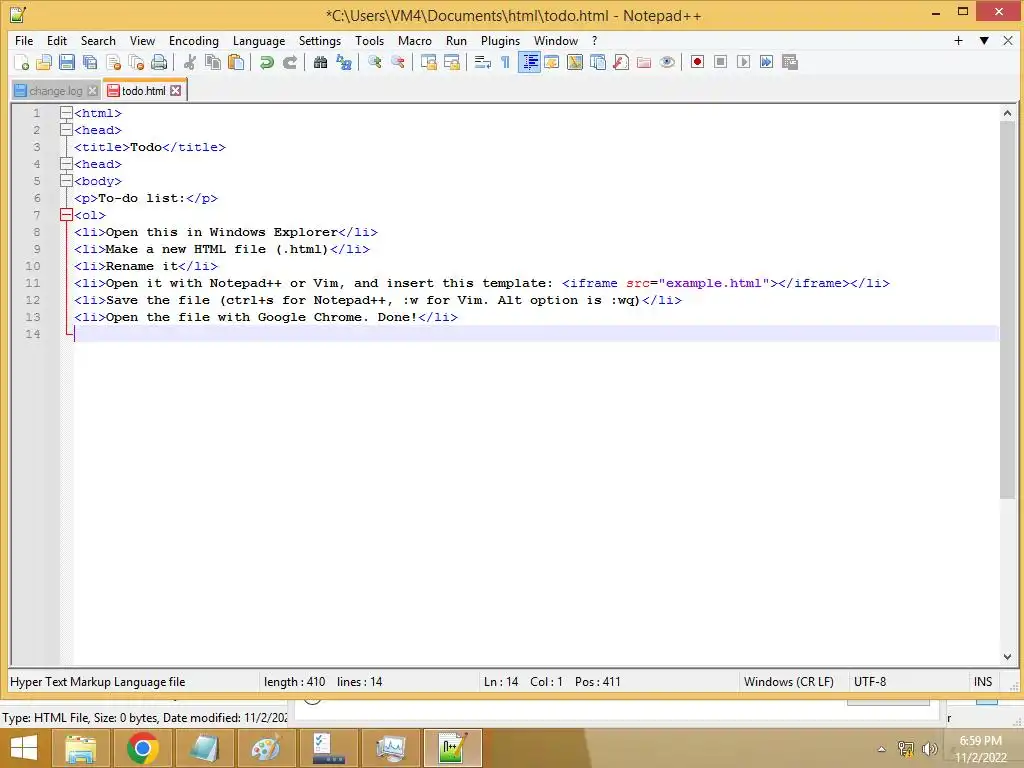Click scrollbar down arrow in editor
Viewport: 1024px width, 768px height.
click(x=1007, y=657)
